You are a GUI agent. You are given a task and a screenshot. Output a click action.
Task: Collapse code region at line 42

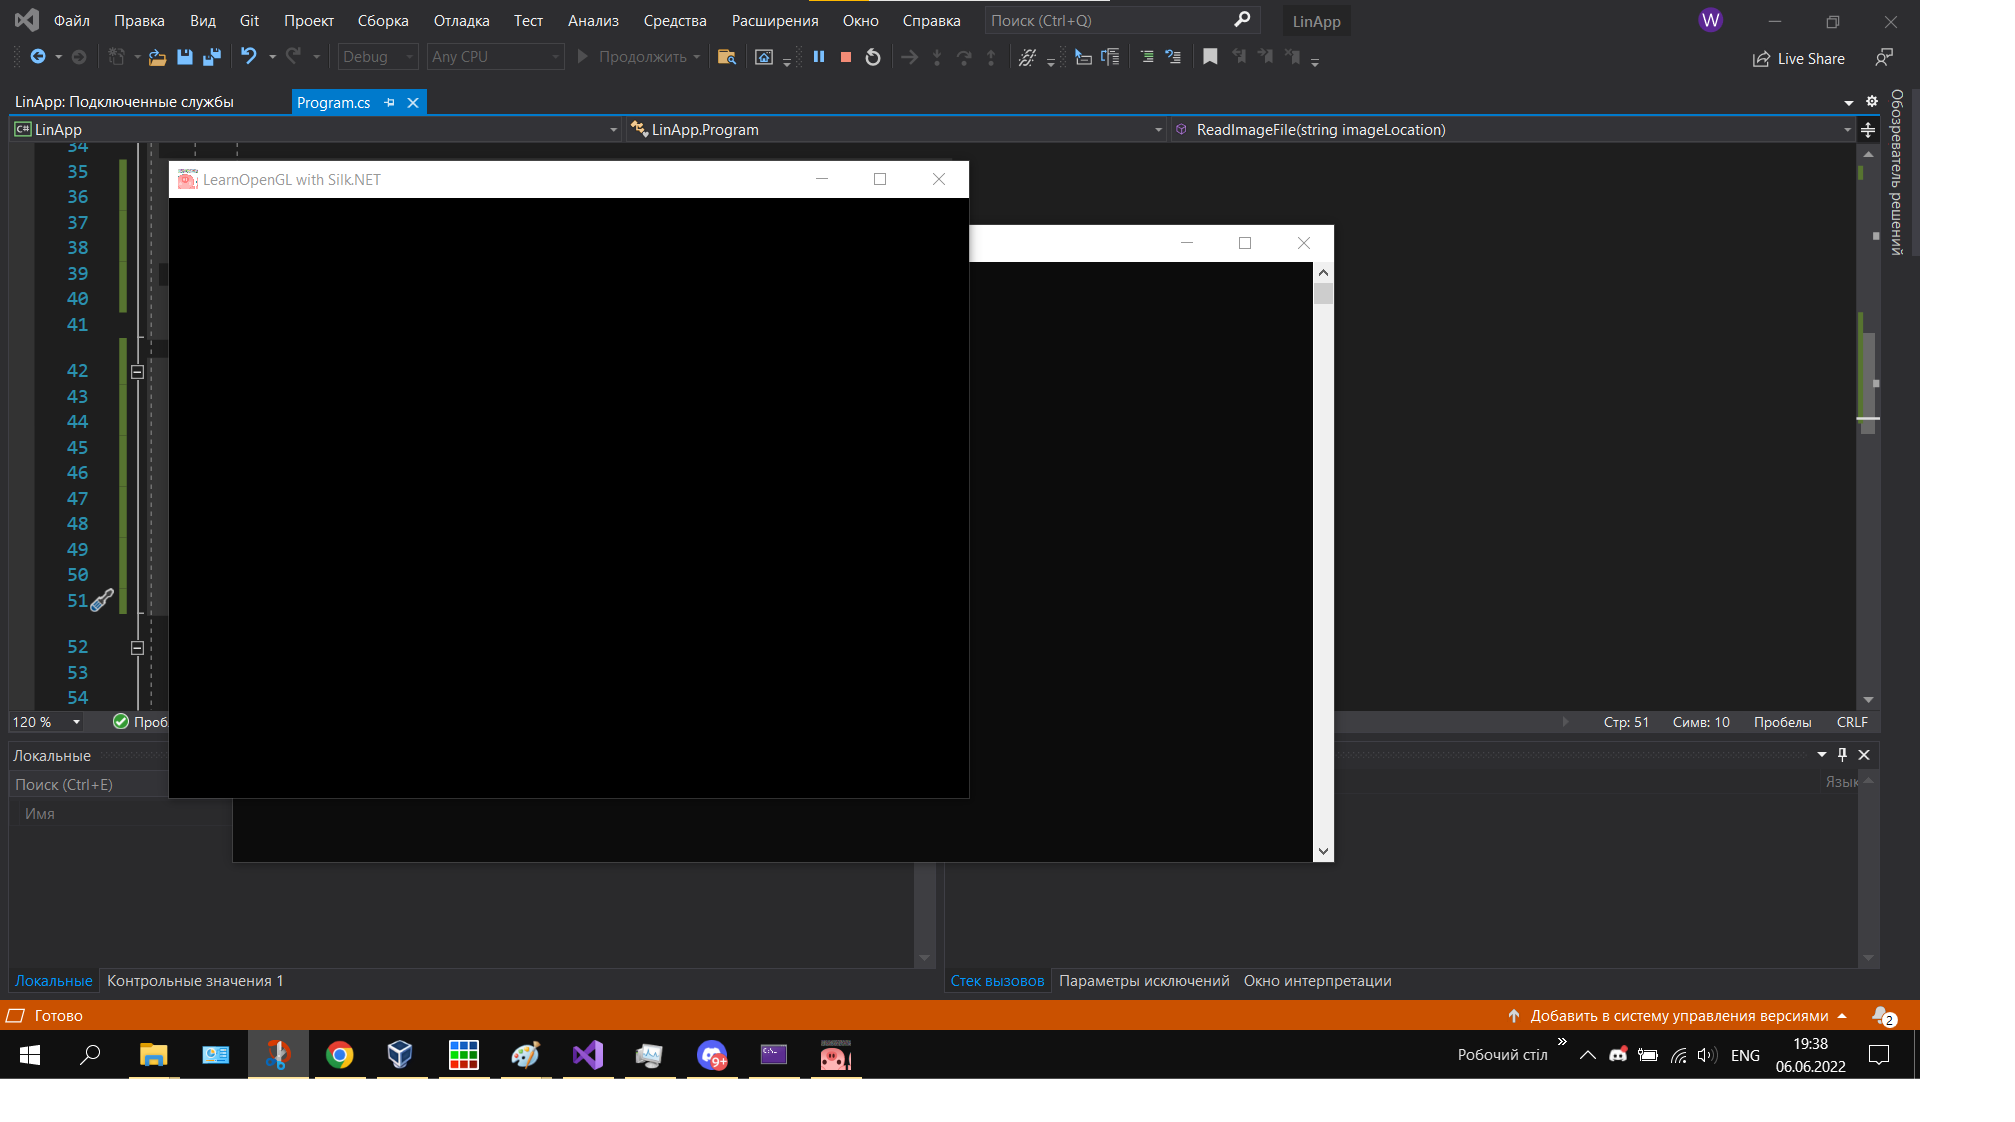[x=137, y=372]
